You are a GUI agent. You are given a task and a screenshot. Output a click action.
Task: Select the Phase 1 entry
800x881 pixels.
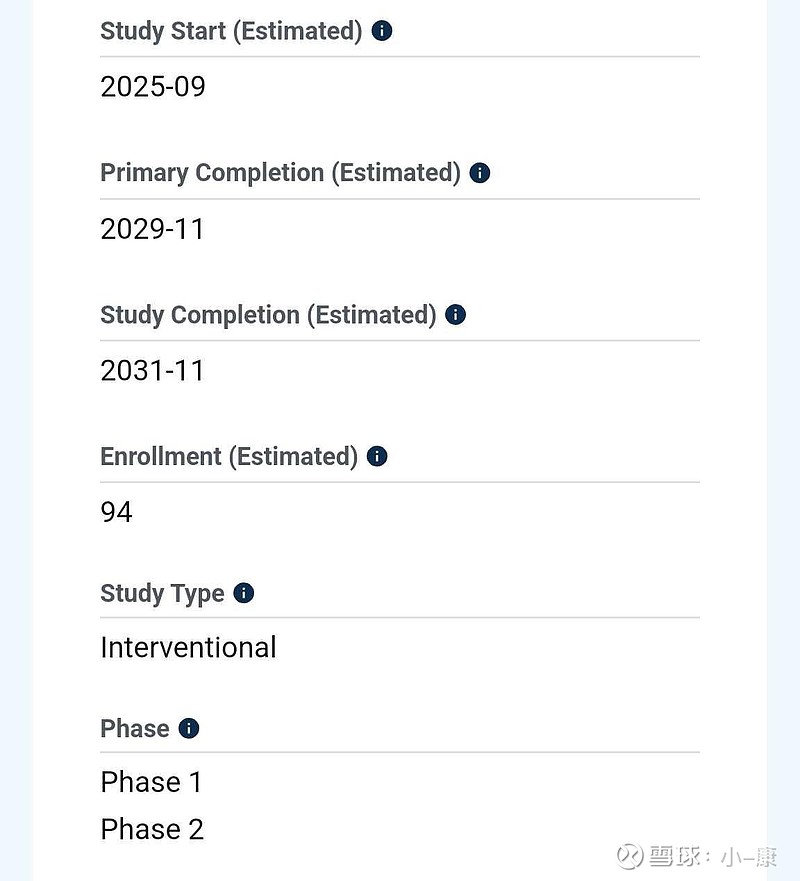coord(151,782)
